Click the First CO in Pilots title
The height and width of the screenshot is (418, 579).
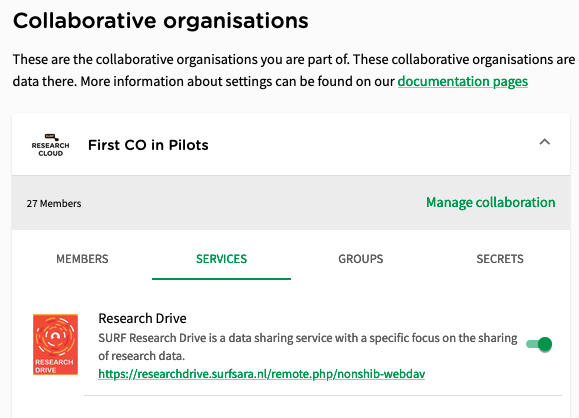148,145
